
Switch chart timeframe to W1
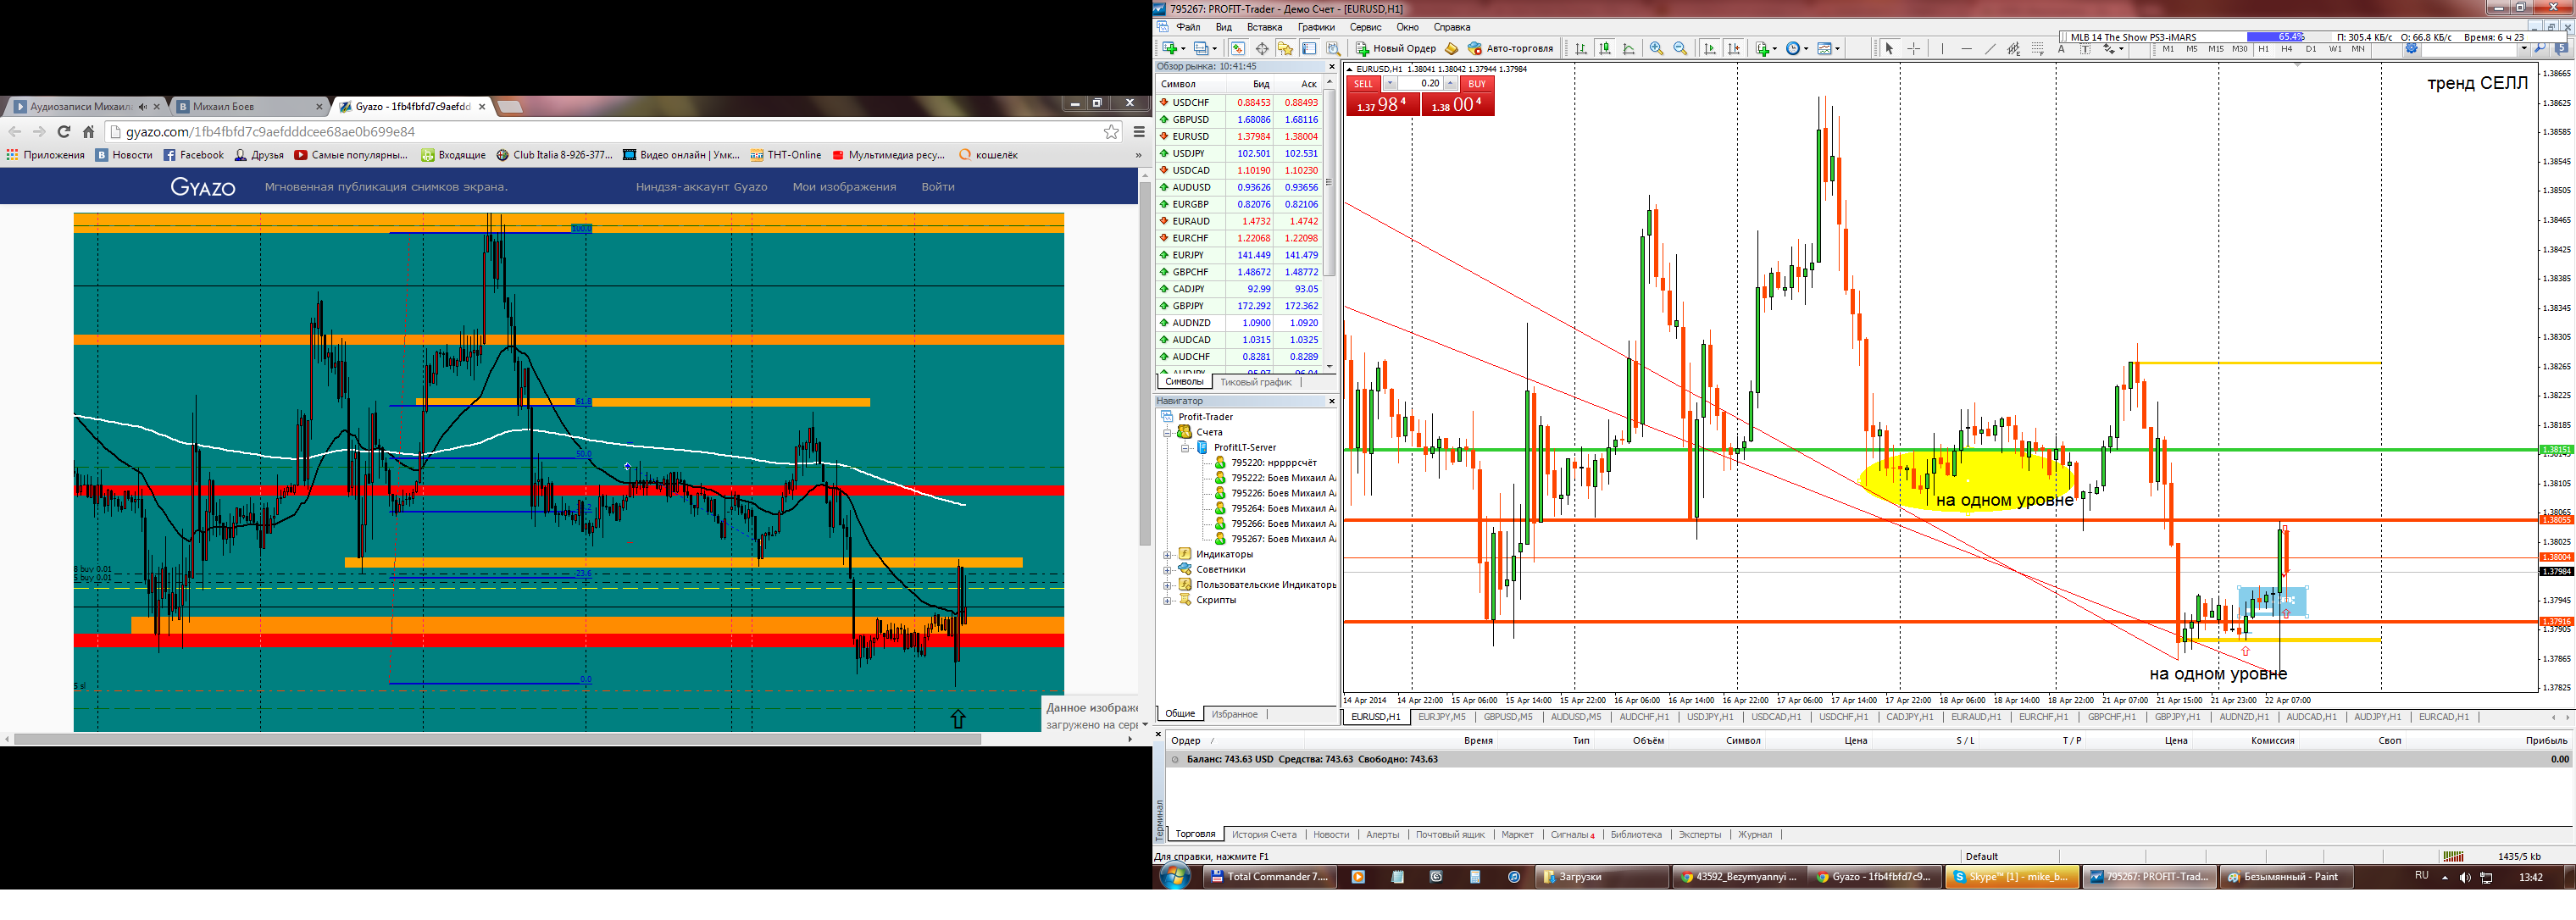tap(2335, 49)
